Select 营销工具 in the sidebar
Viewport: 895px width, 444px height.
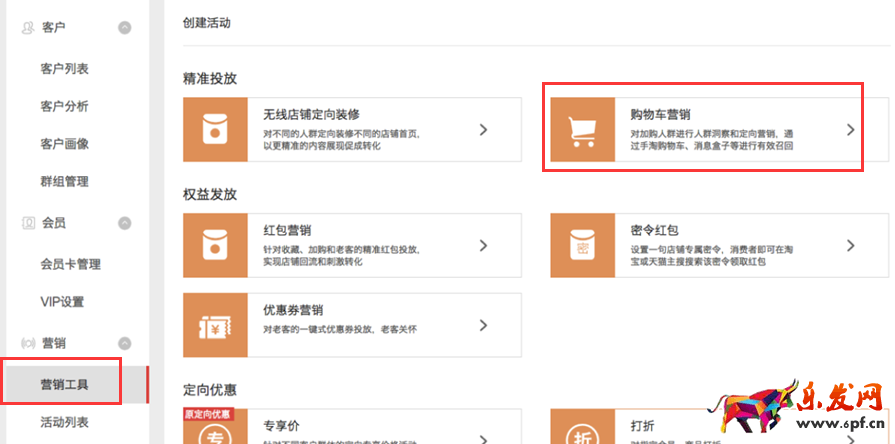(65, 384)
